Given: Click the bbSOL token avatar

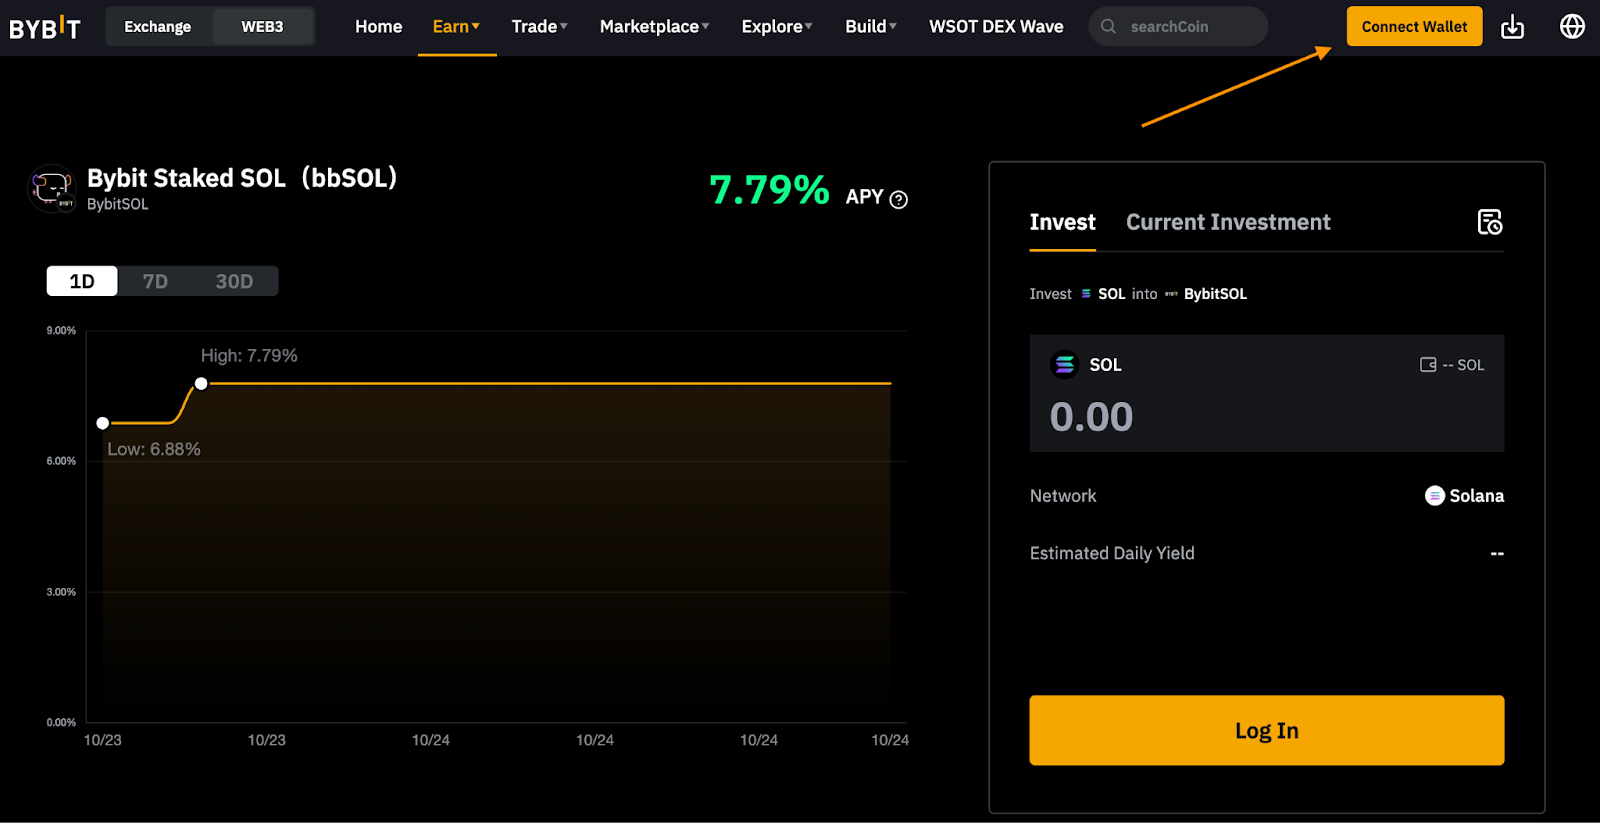Looking at the screenshot, I should pos(52,188).
